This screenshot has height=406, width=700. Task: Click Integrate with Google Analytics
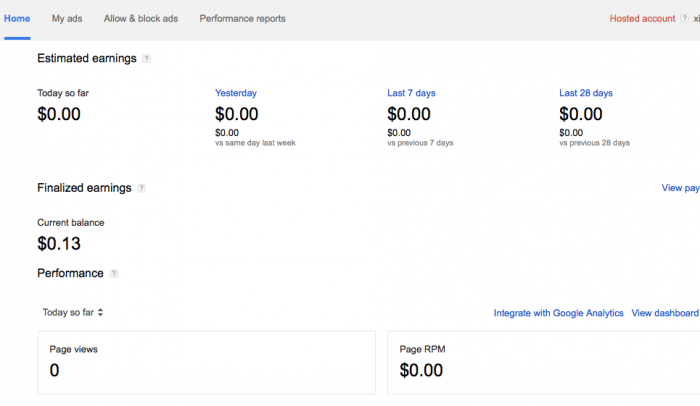tap(558, 313)
